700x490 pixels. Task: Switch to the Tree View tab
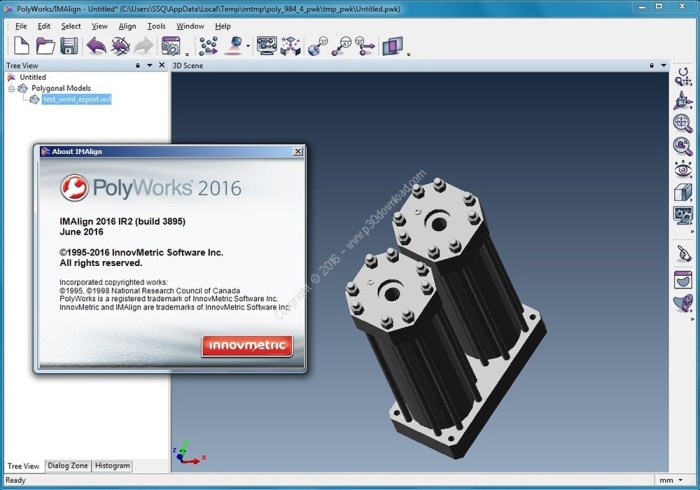coord(23,466)
